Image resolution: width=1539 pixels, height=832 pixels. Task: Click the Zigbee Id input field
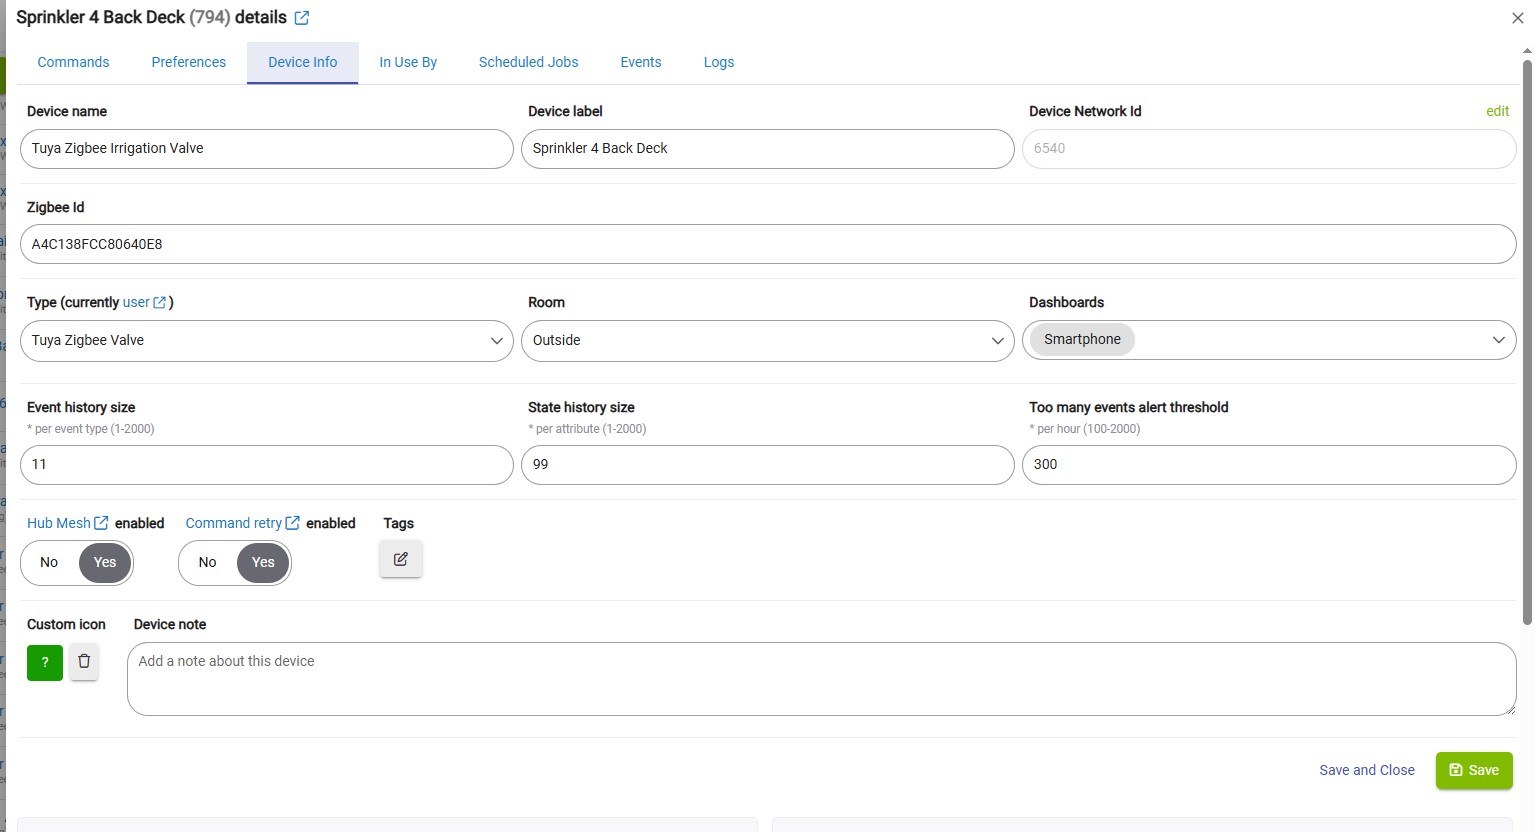click(x=768, y=244)
